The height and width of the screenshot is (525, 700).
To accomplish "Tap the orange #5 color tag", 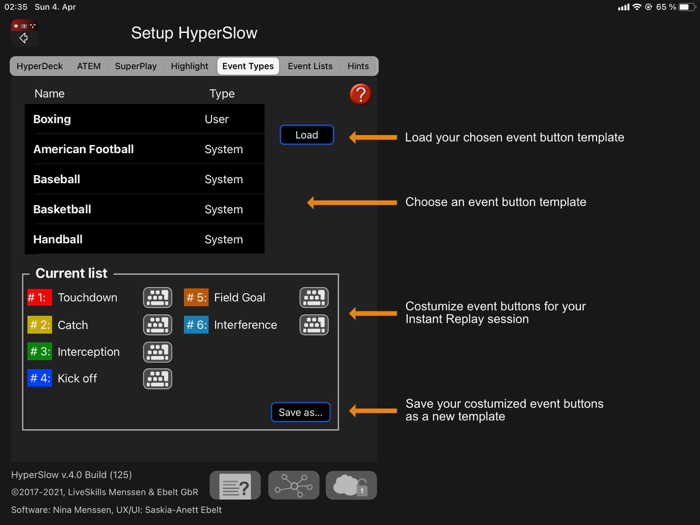I will click(196, 297).
